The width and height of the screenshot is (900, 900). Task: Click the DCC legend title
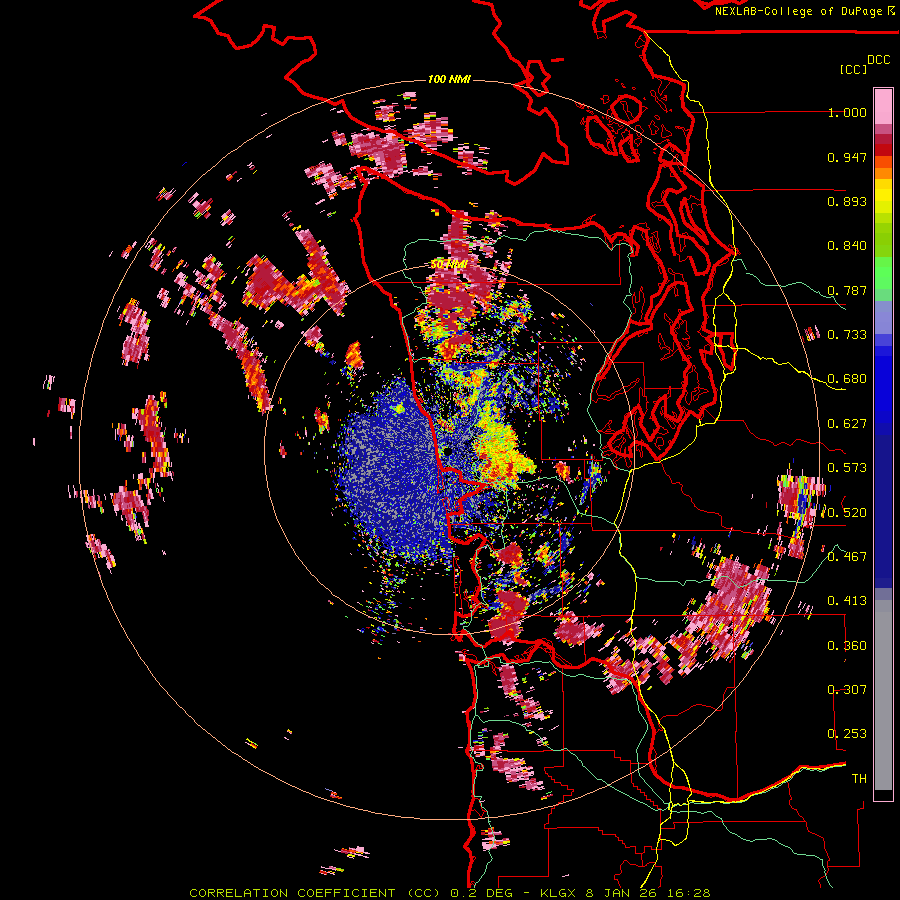pyautogui.click(x=878, y=60)
